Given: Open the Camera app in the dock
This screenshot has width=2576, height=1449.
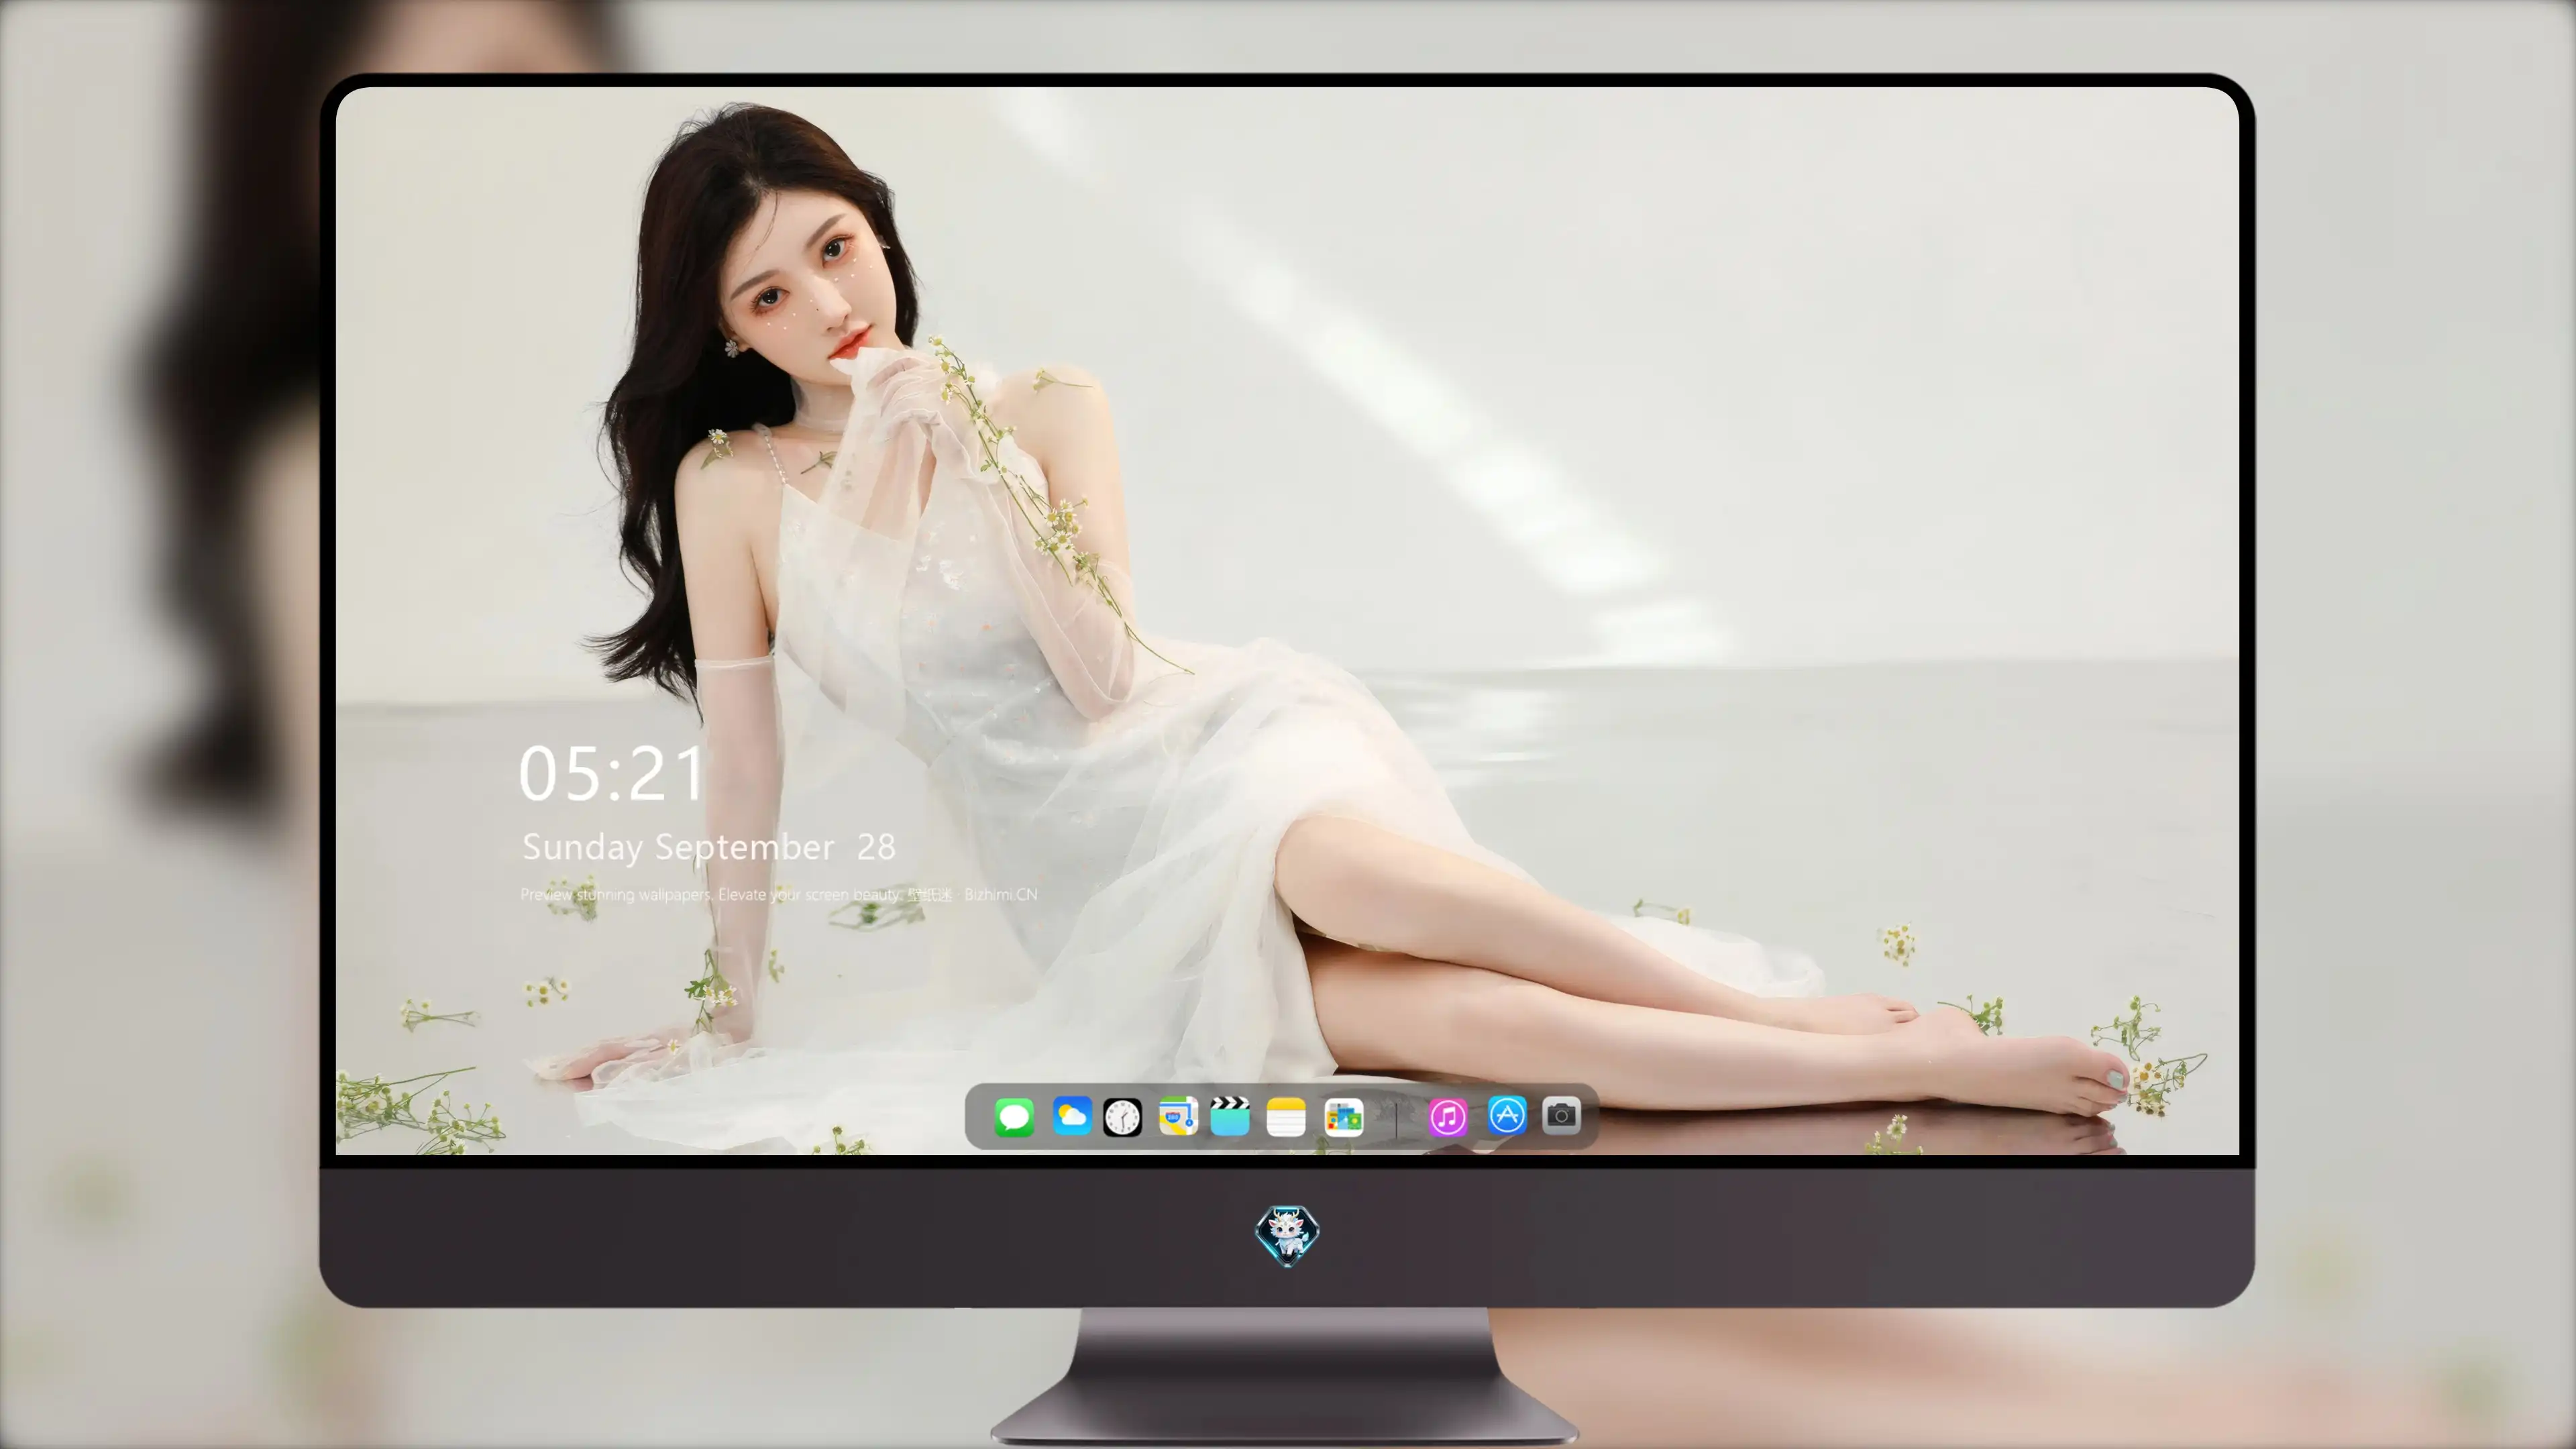Looking at the screenshot, I should (1561, 1115).
